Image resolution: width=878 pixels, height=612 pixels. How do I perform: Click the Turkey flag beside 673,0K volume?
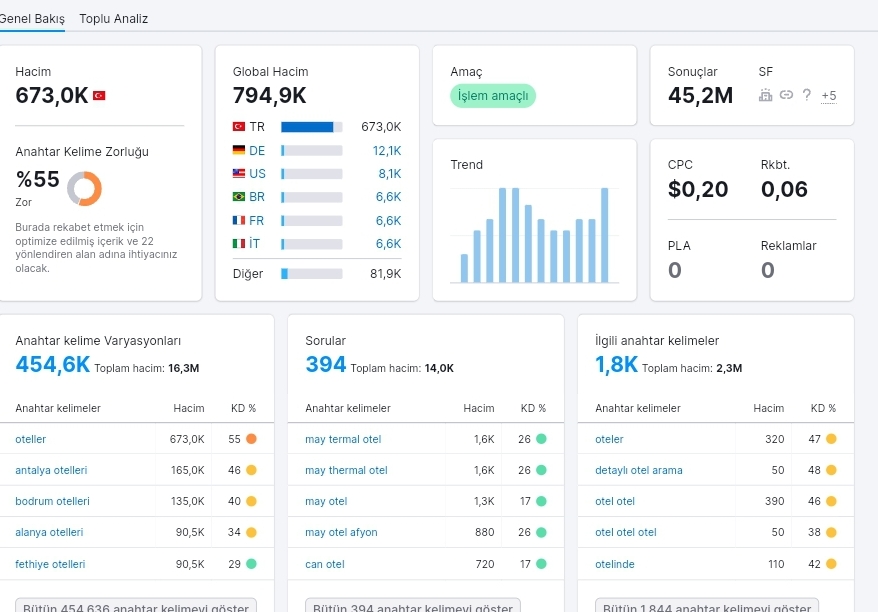pos(99,95)
